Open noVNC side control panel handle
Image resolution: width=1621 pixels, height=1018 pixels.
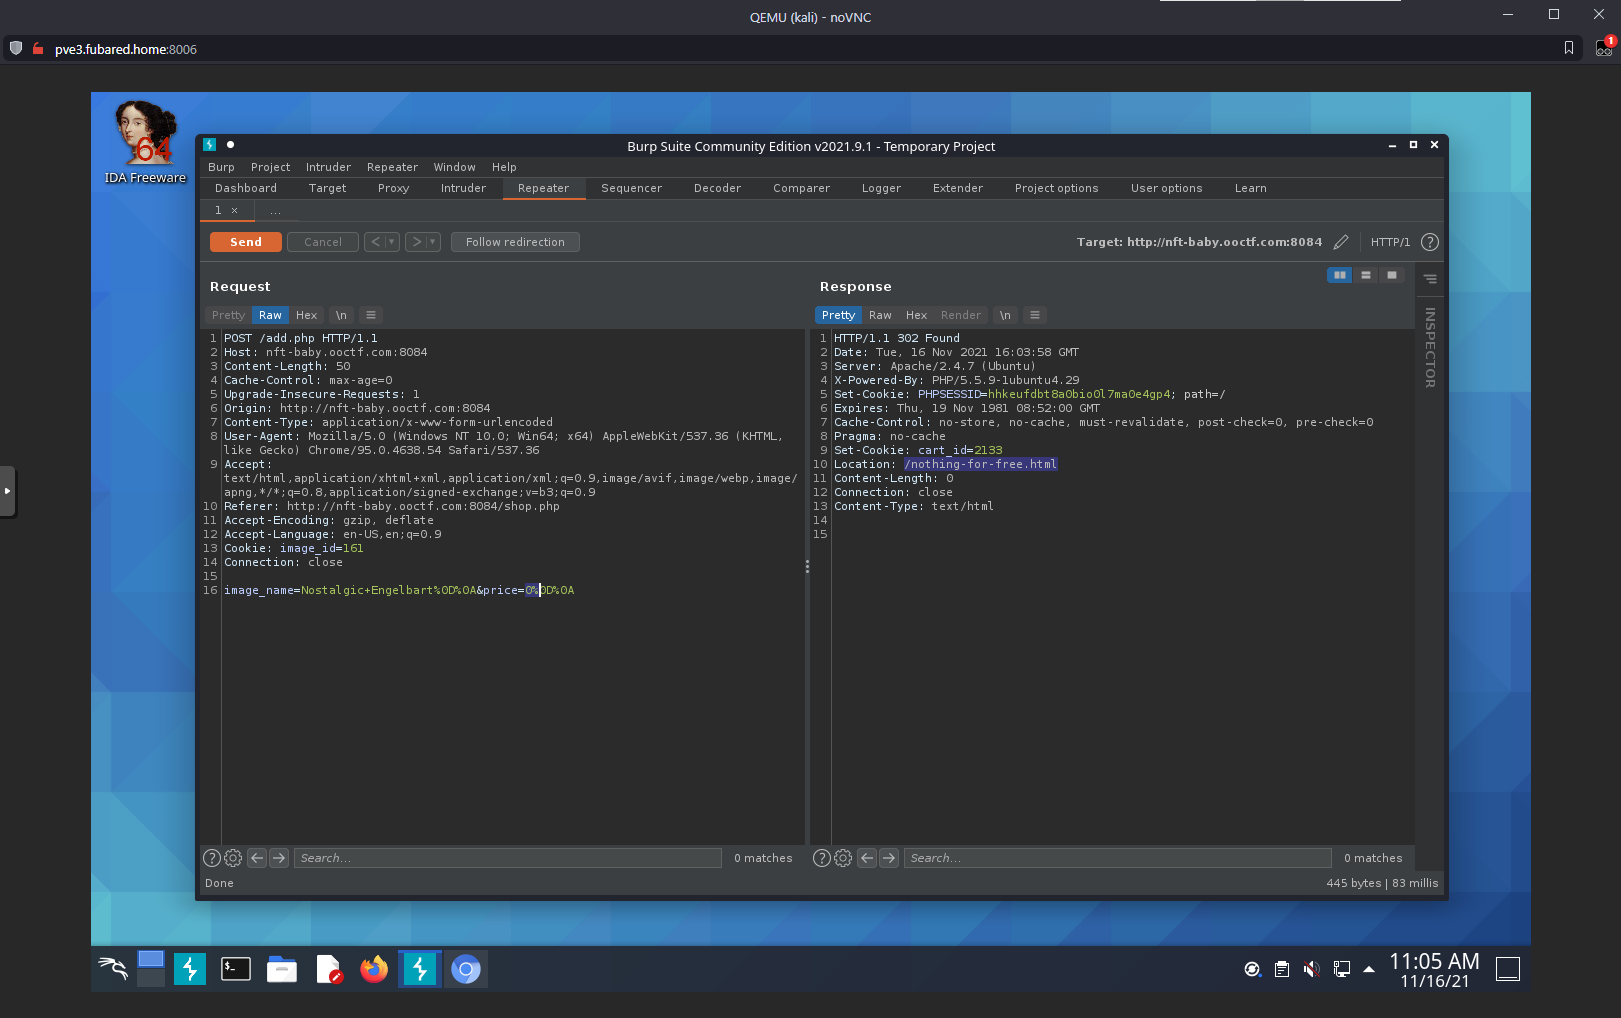(x=7, y=491)
